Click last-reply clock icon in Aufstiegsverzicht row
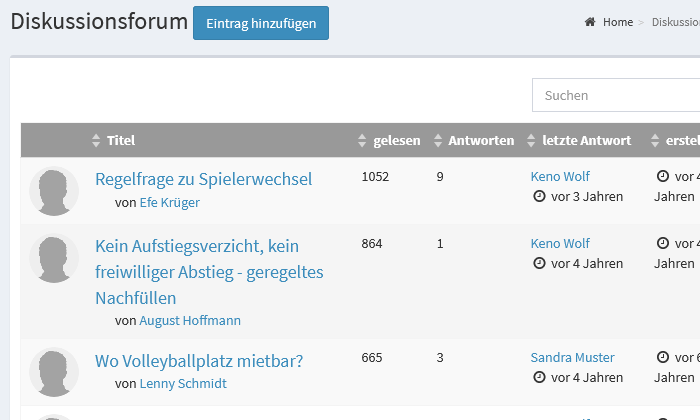This screenshot has width=700, height=420. [539, 263]
